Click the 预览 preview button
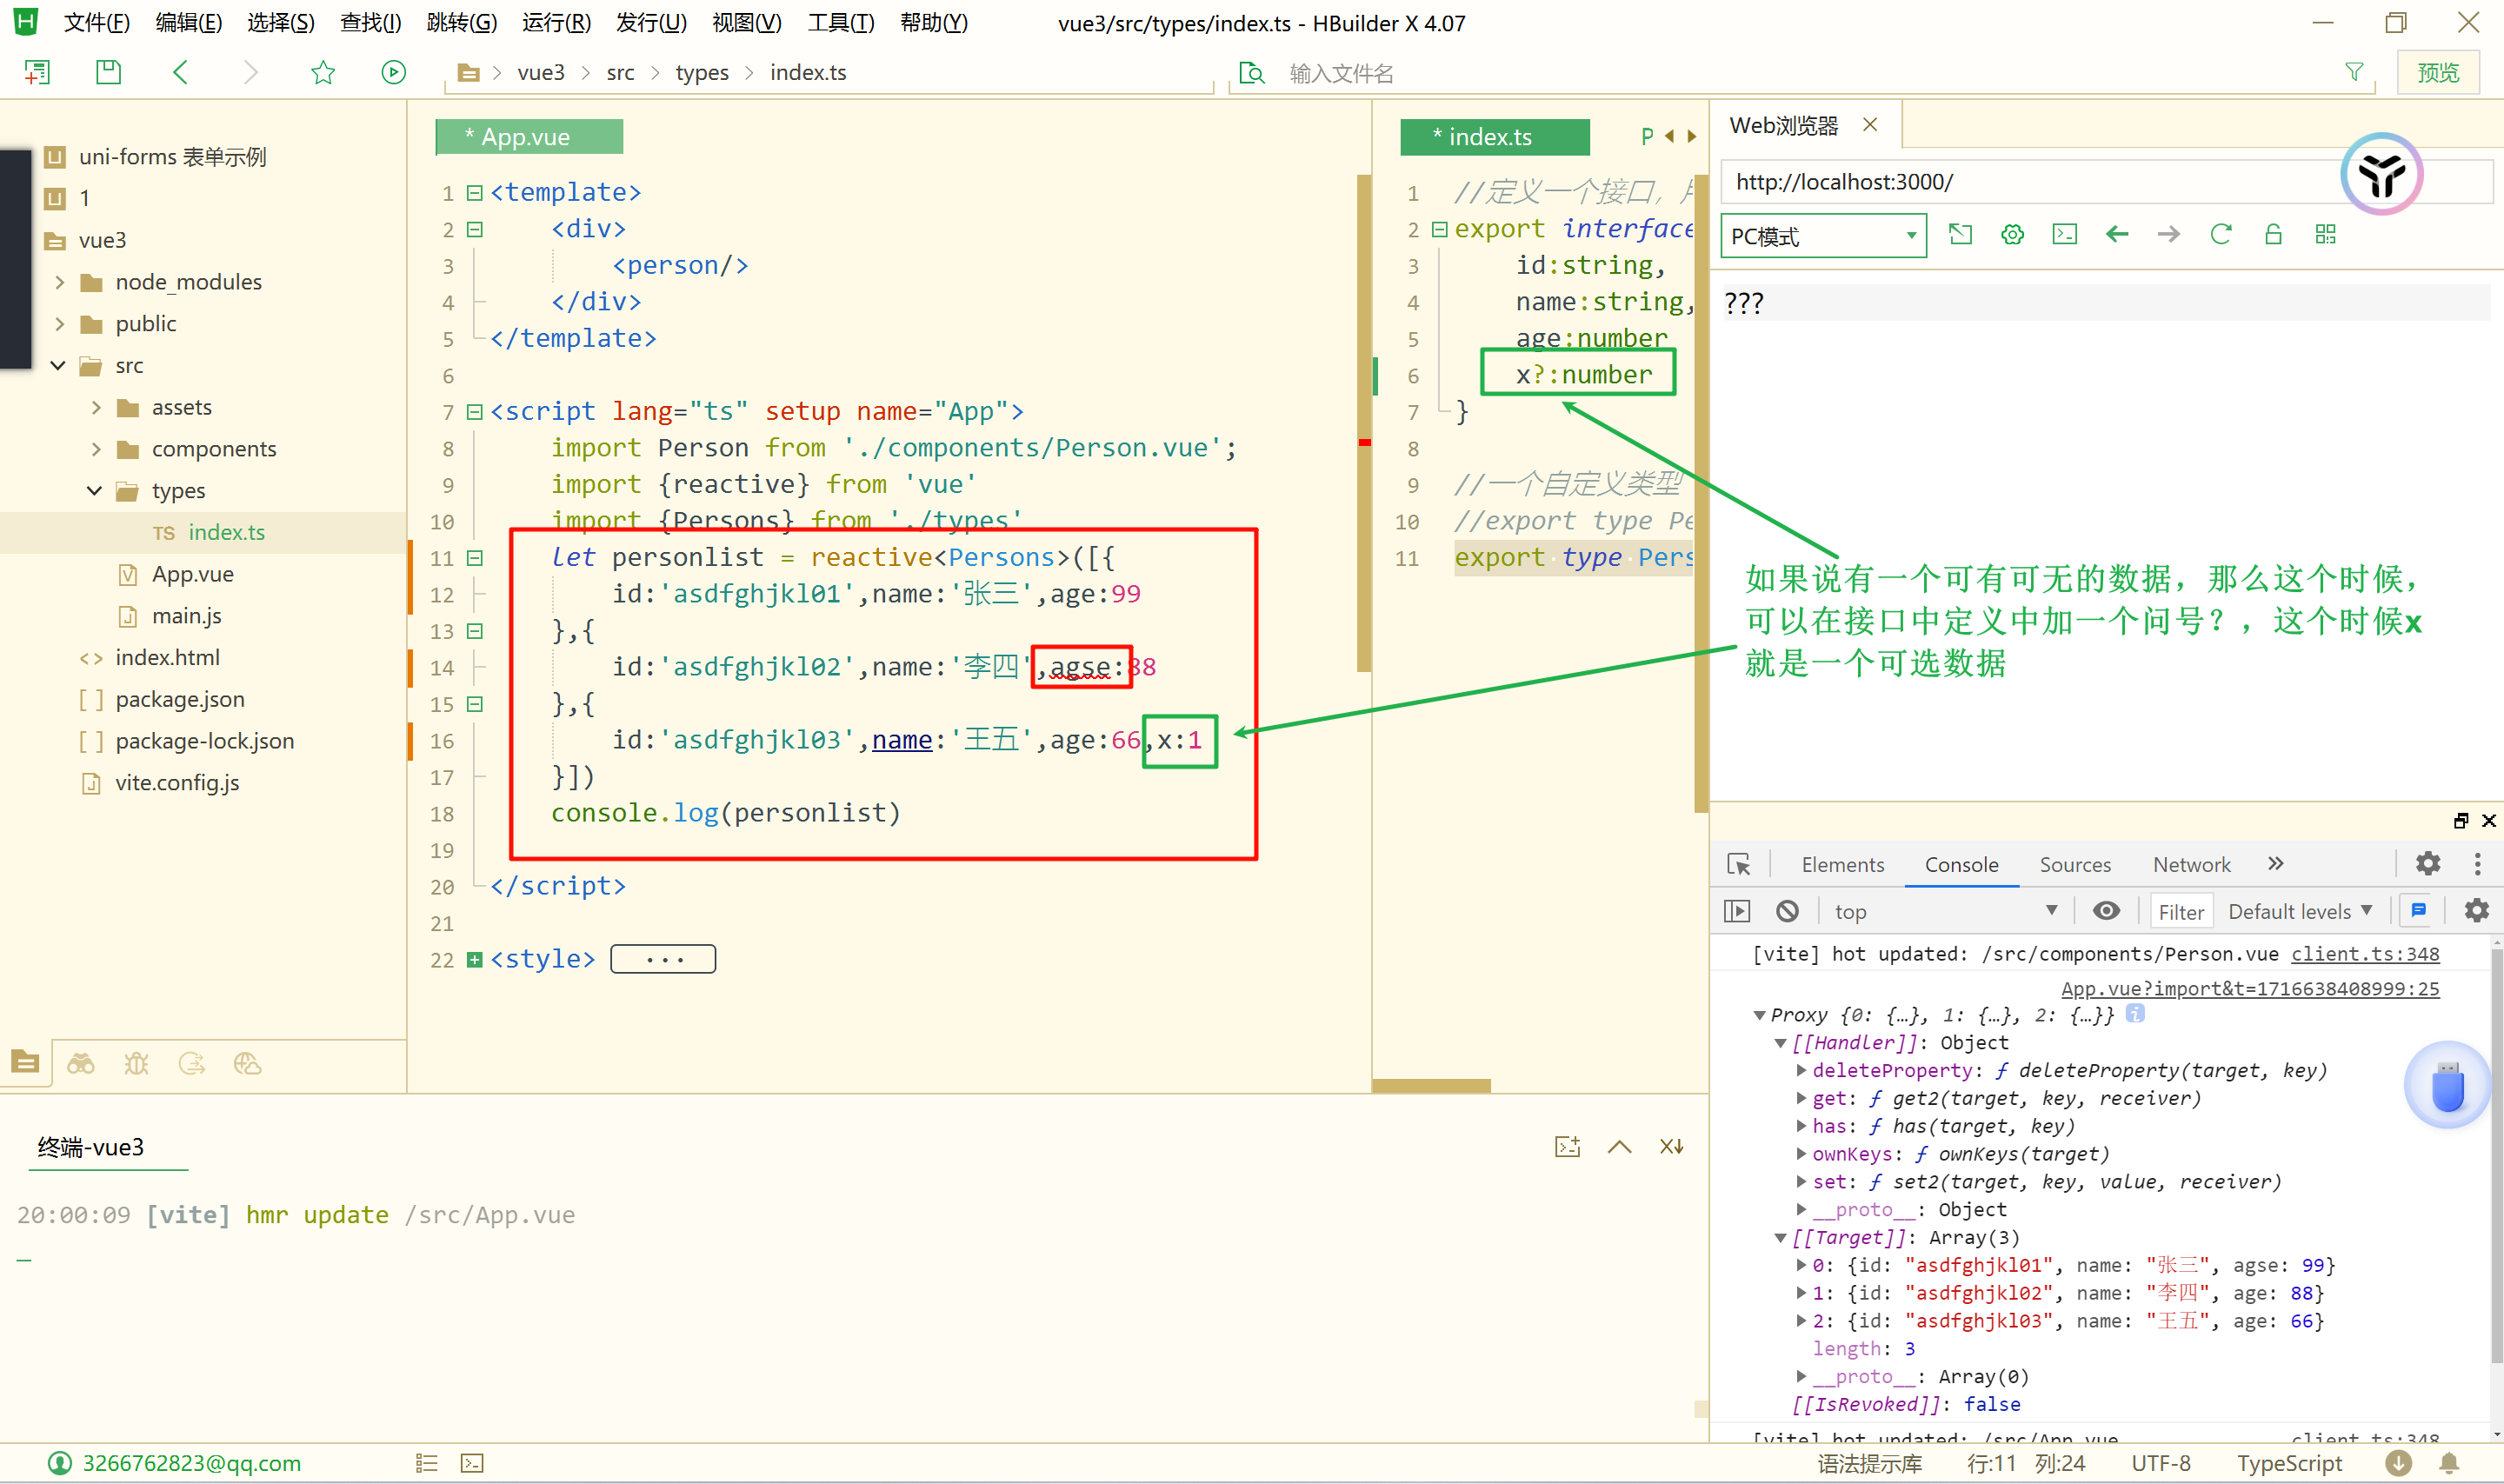Screen dimensions: 2504x1484 2437,73
